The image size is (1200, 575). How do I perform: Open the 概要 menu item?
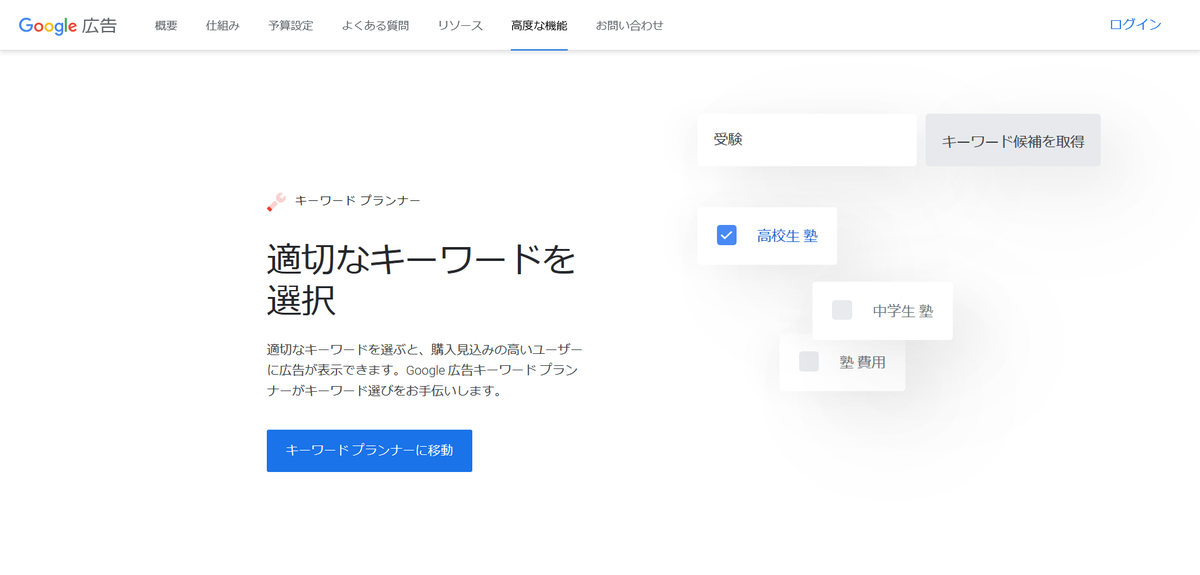coord(166,25)
